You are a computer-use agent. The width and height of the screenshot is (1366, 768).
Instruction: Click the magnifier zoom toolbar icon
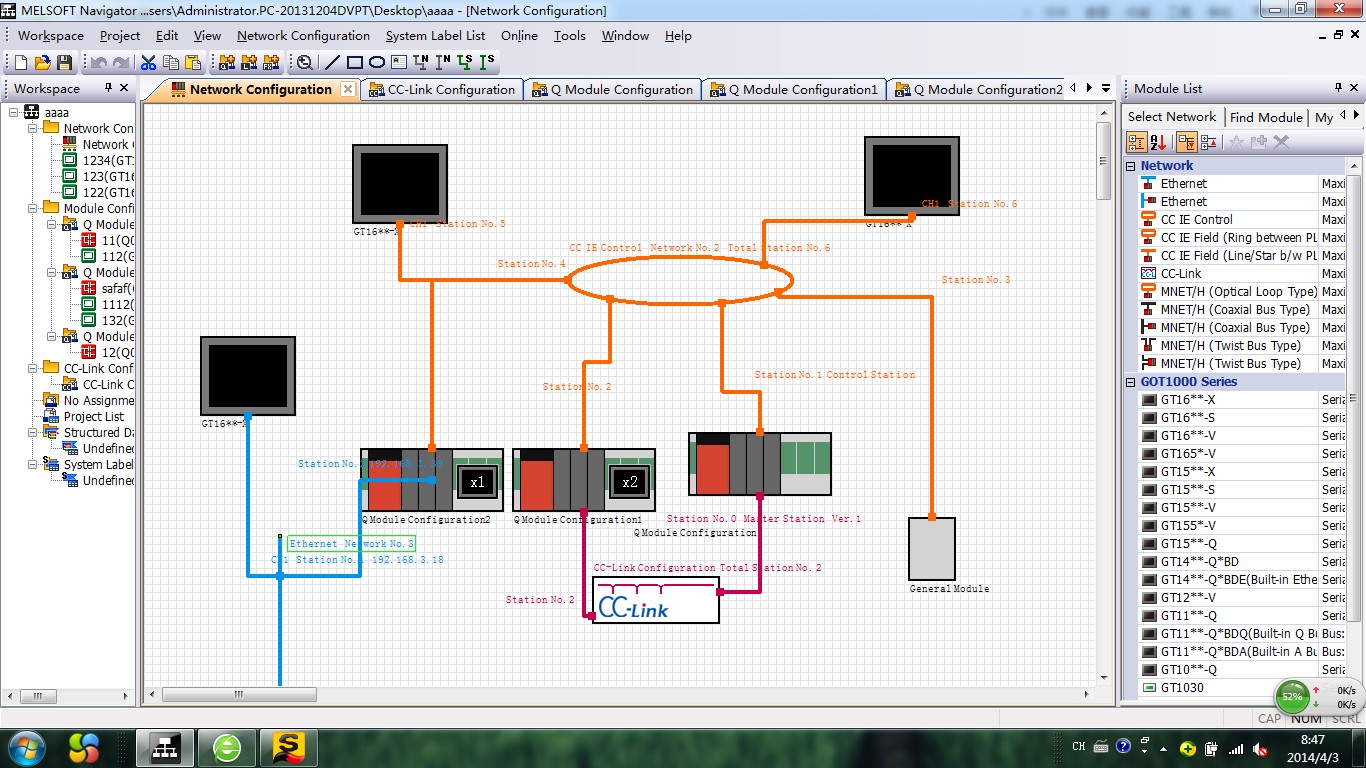pyautogui.click(x=305, y=63)
